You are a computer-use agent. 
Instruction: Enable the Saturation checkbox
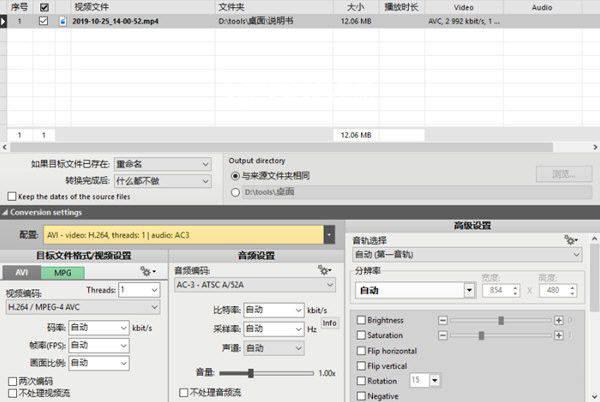pos(361,335)
